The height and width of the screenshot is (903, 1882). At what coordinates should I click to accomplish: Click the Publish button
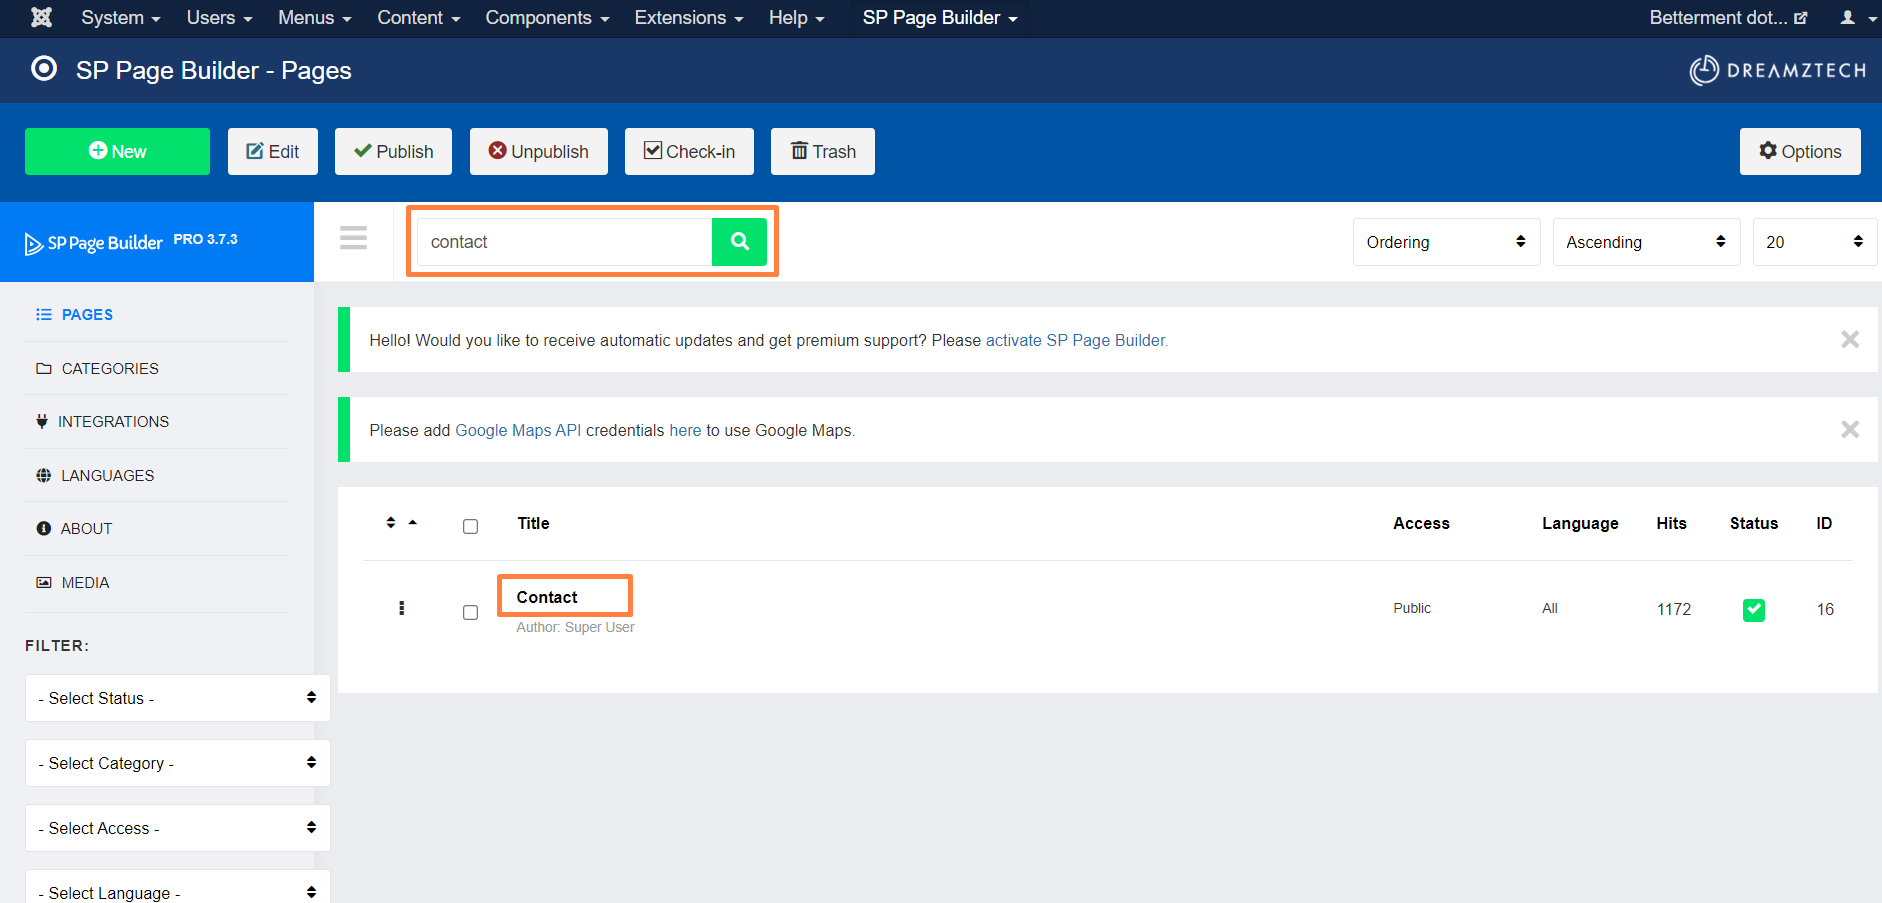393,151
